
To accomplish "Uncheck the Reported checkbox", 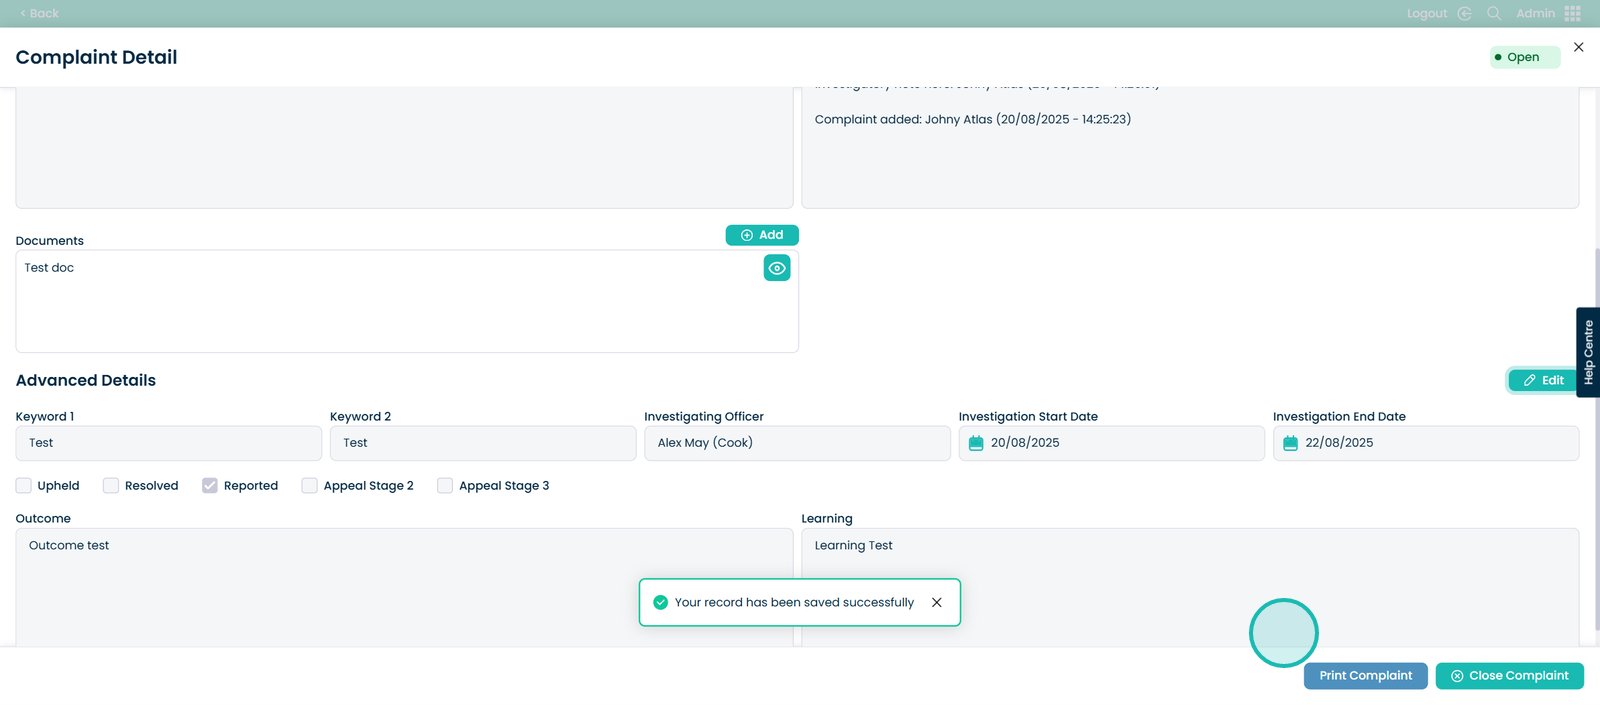I will click(x=210, y=486).
